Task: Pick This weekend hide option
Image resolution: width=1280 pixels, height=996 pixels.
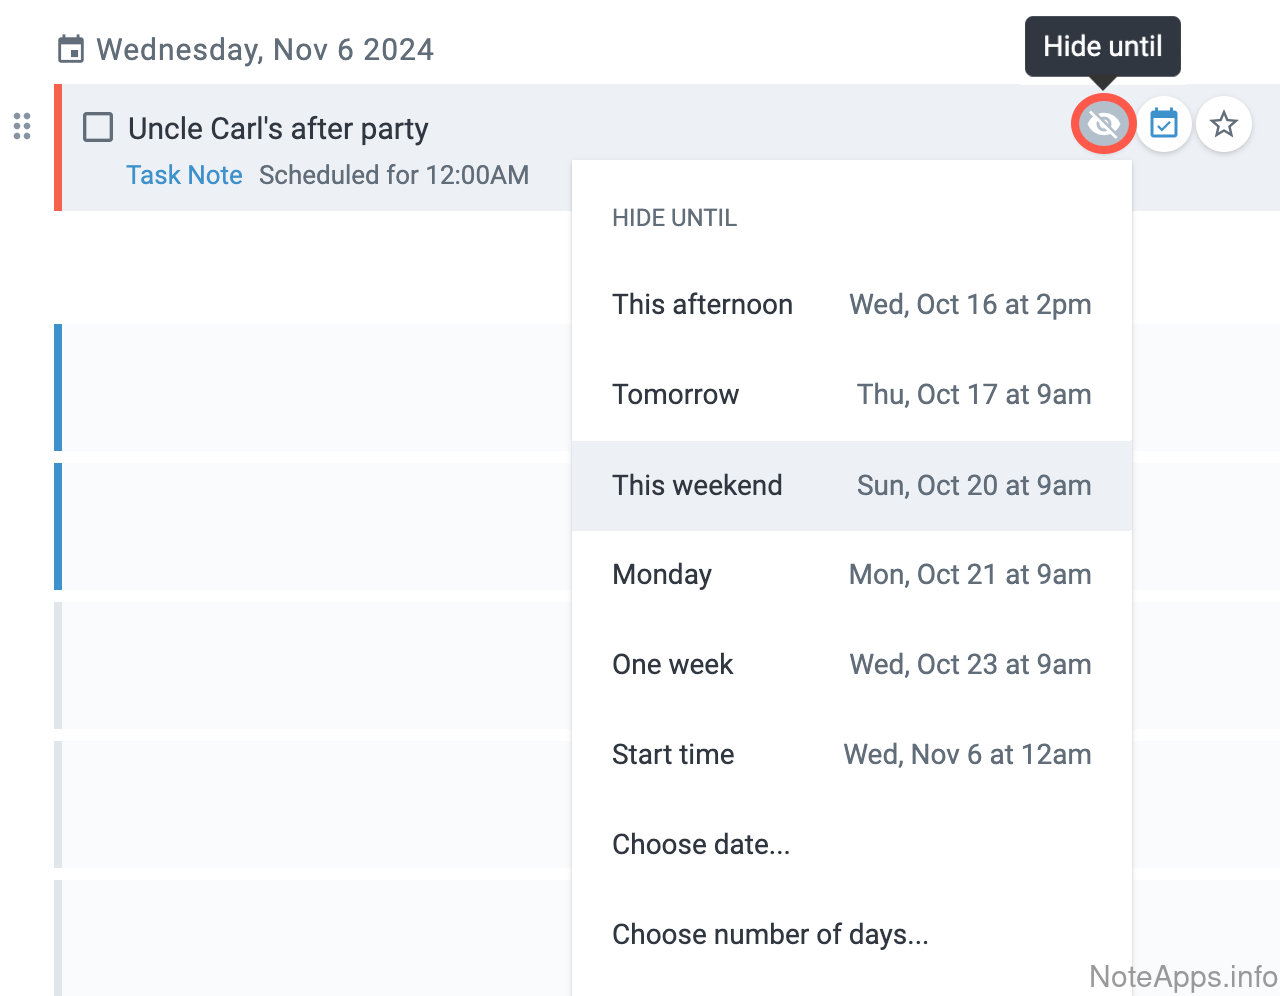Action: [x=851, y=486]
